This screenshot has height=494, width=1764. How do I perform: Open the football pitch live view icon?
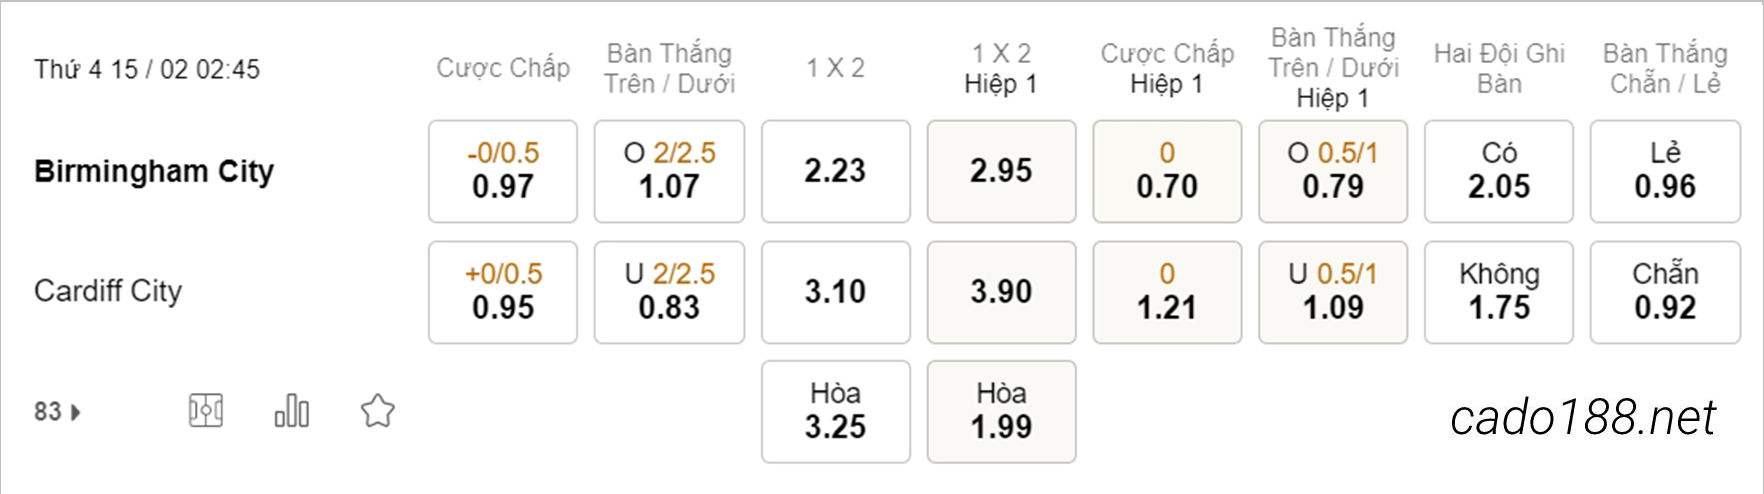[x=206, y=410]
